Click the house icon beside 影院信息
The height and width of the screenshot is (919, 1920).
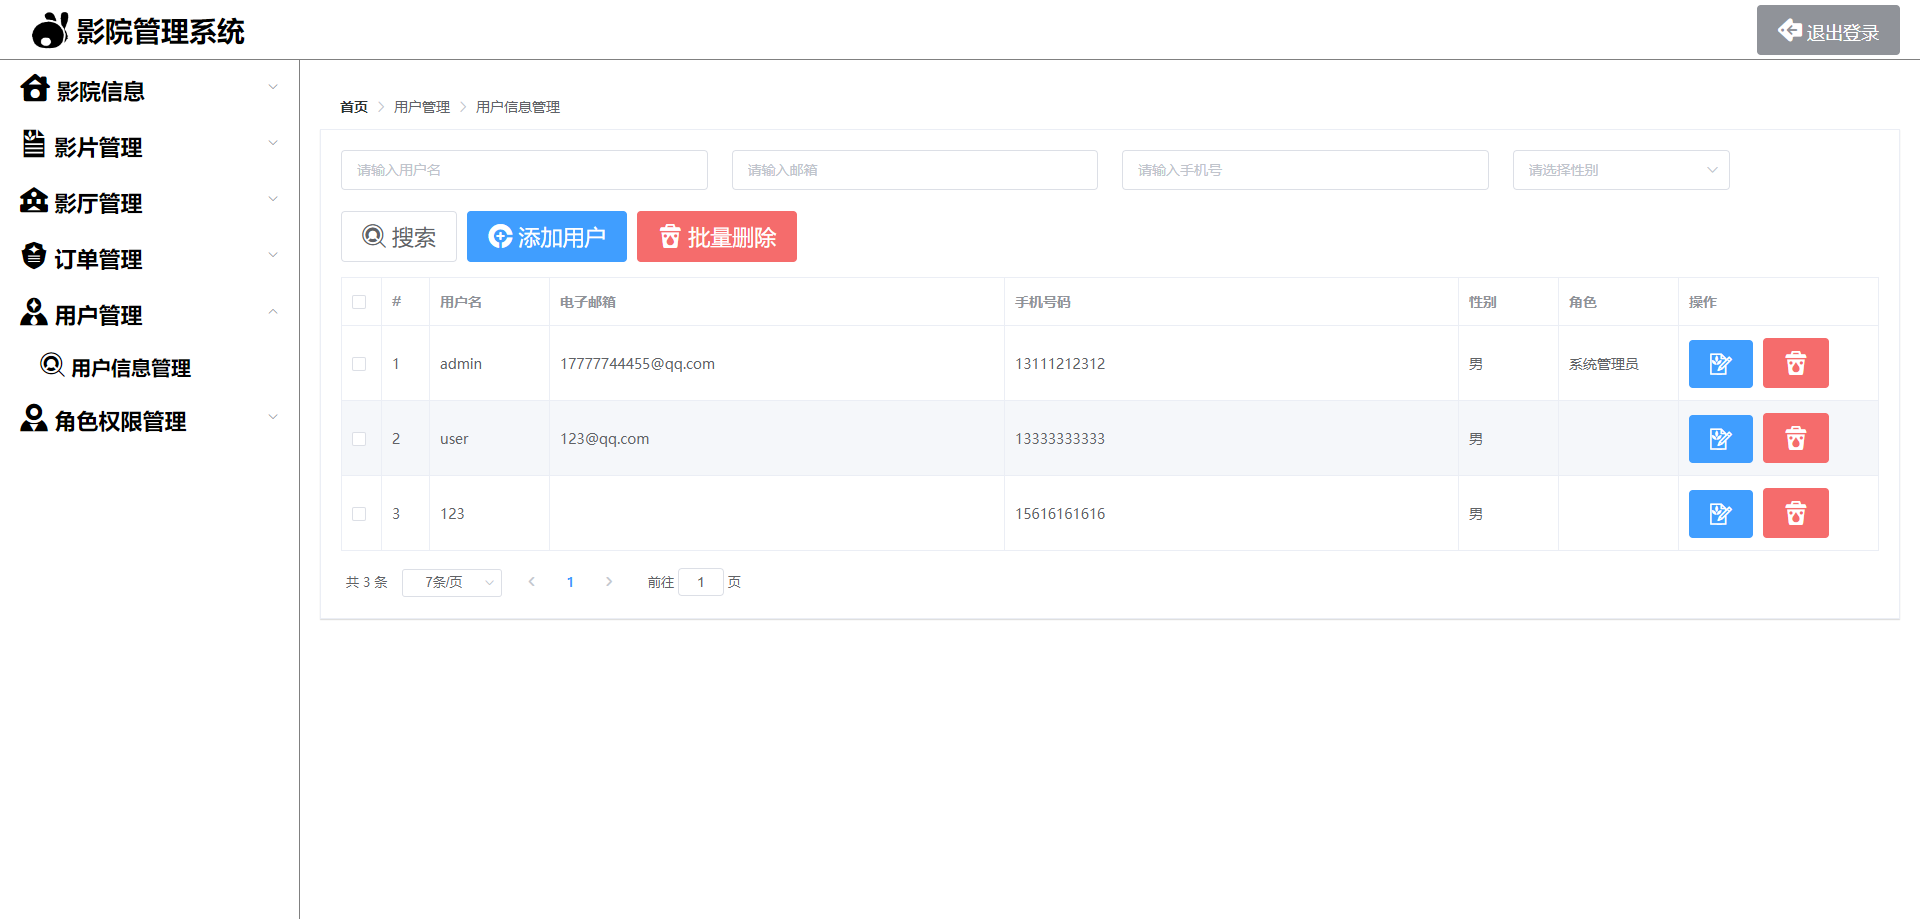coord(35,89)
